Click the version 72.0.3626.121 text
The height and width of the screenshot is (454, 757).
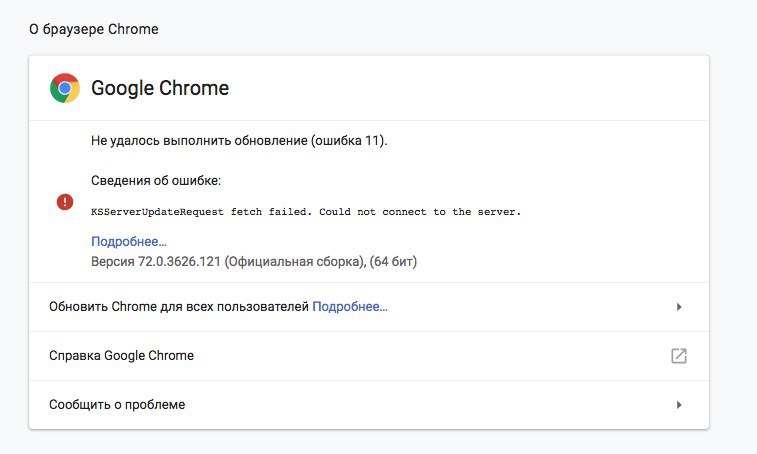pyautogui.click(x=179, y=261)
